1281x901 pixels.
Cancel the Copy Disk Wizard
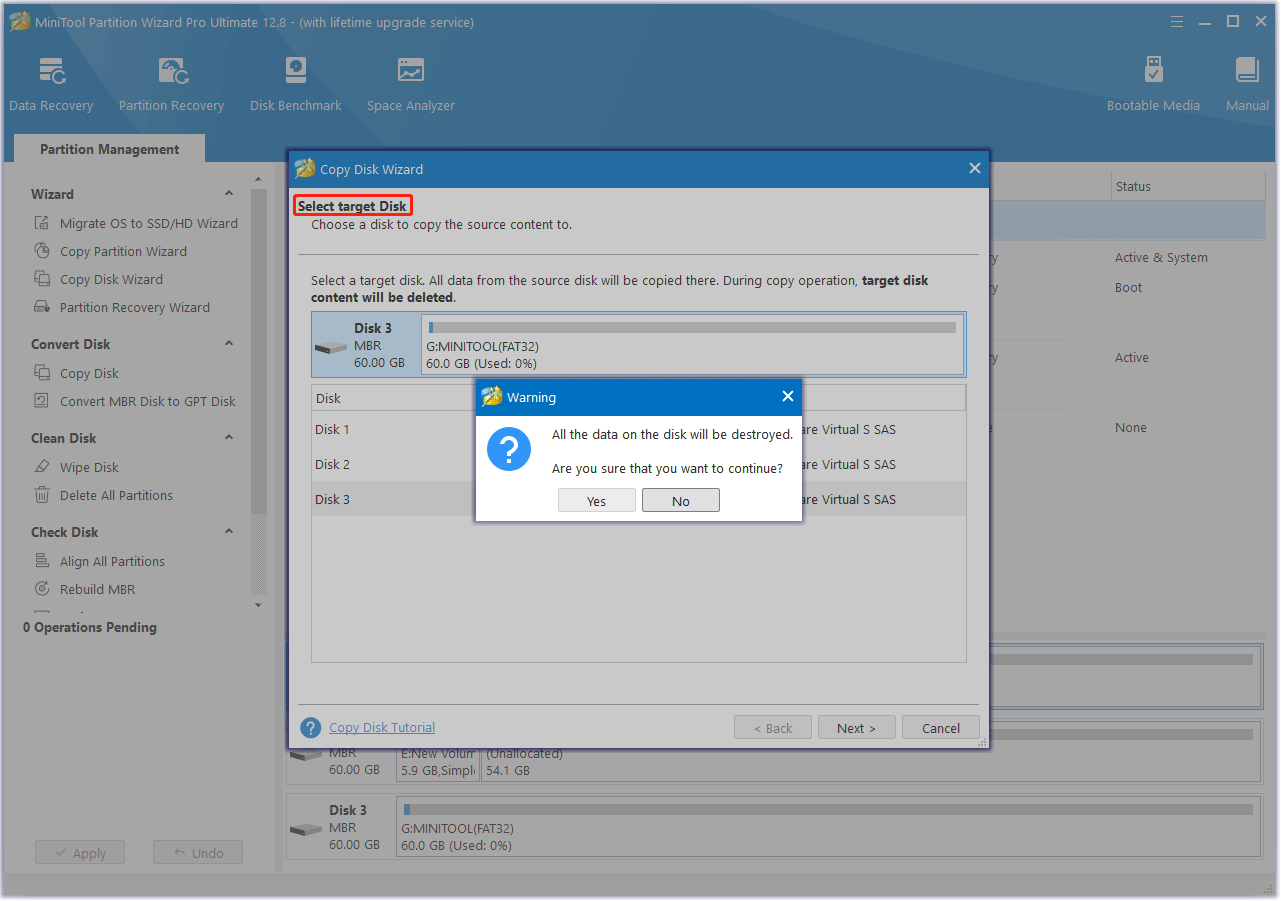pyautogui.click(x=941, y=728)
